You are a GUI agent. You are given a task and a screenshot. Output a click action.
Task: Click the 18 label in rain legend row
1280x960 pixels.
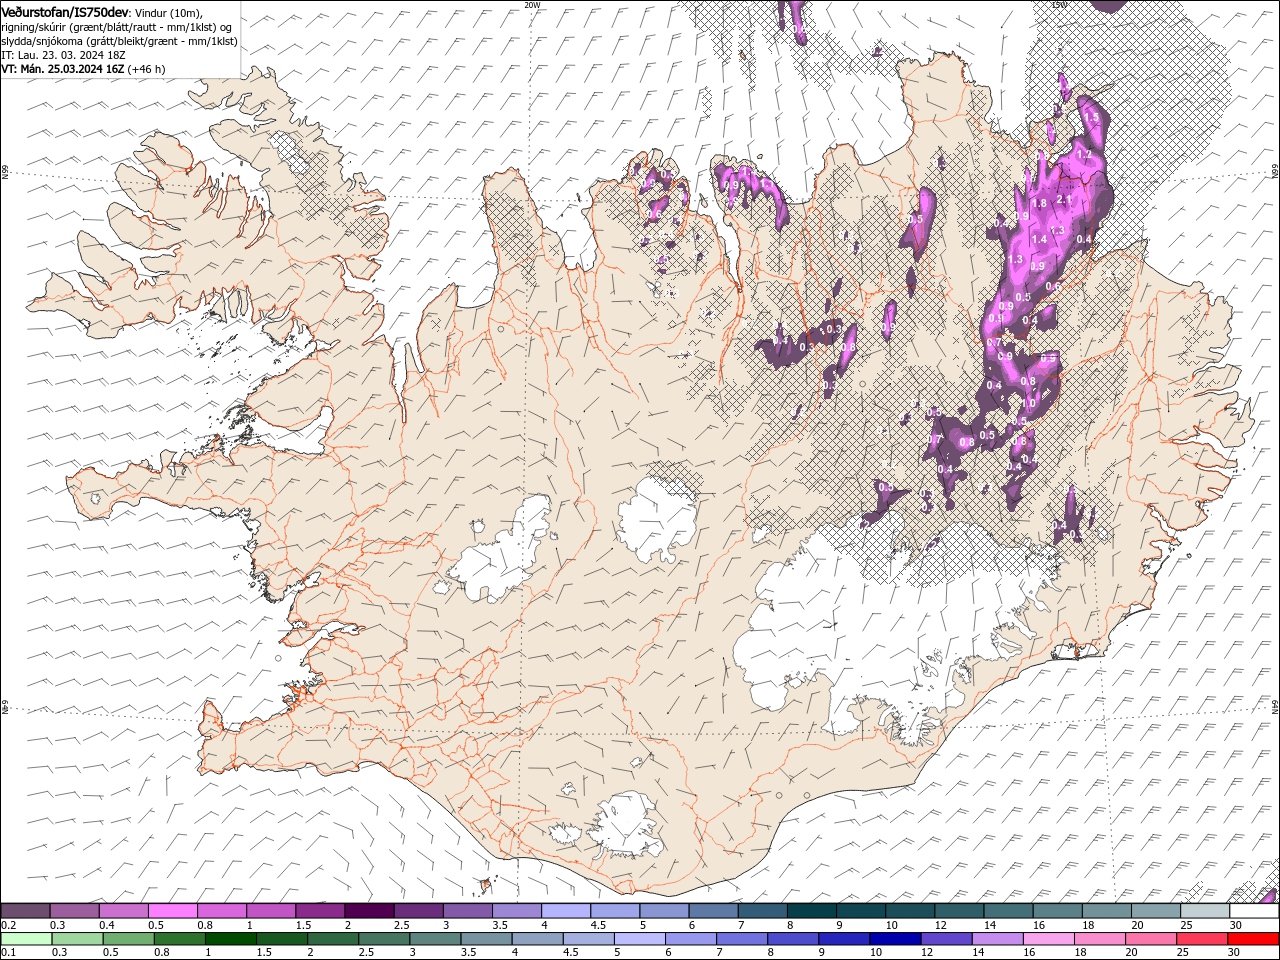point(1079,952)
